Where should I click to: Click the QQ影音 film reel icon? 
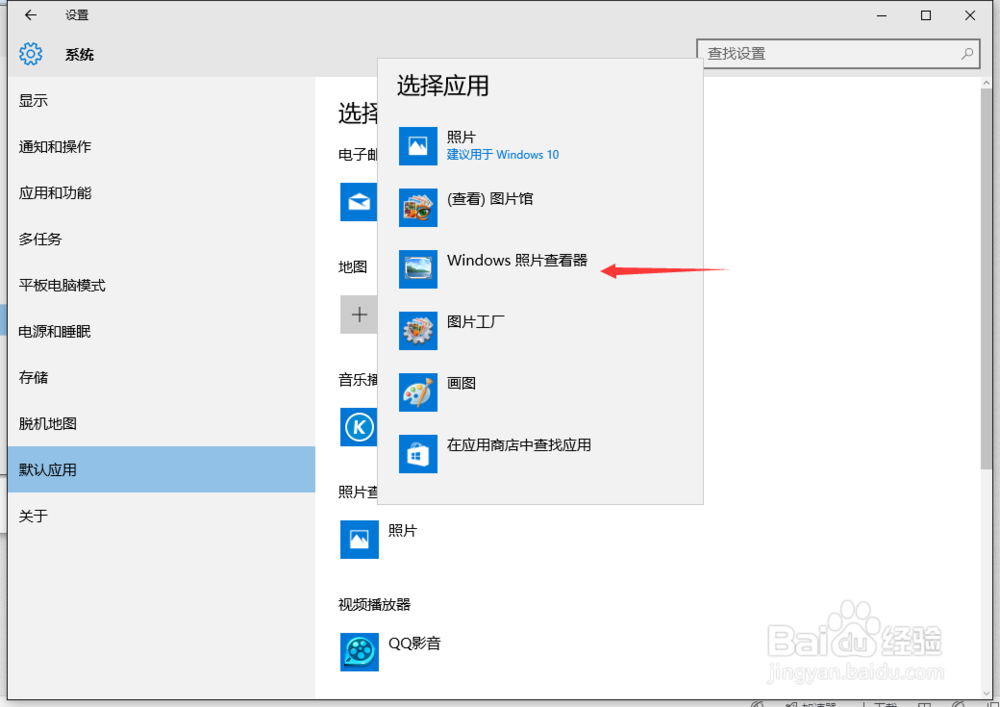pyautogui.click(x=359, y=652)
